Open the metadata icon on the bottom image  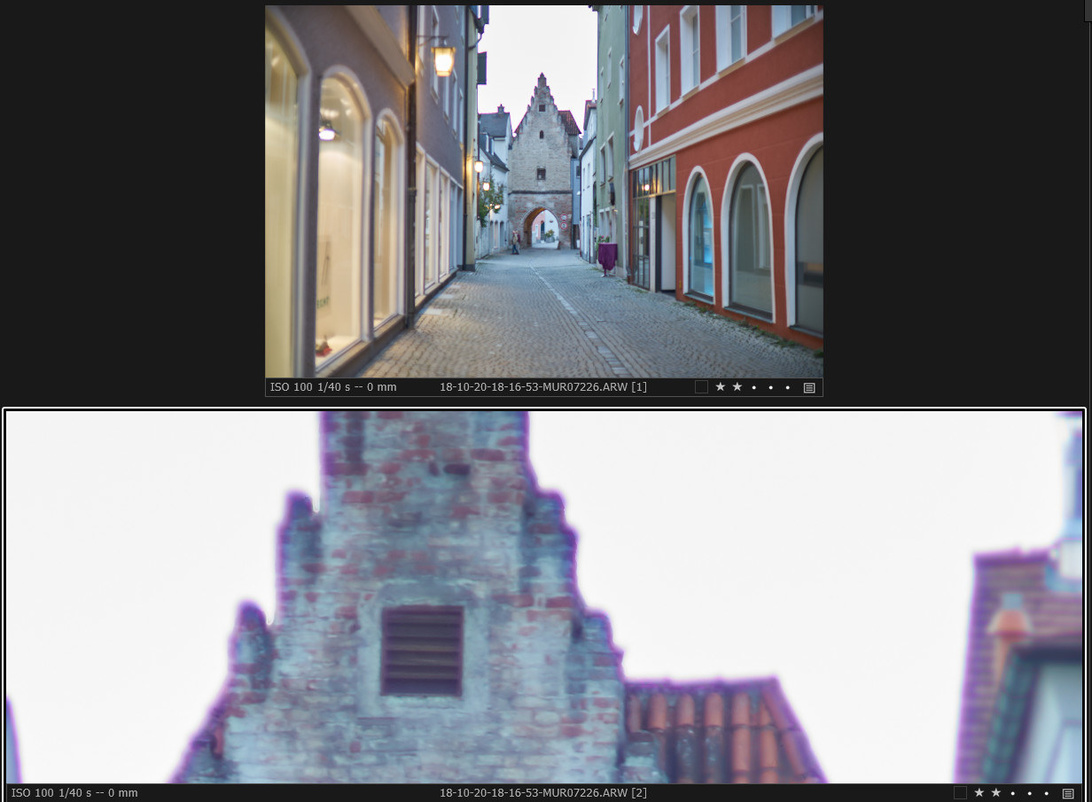[x=1068, y=793]
